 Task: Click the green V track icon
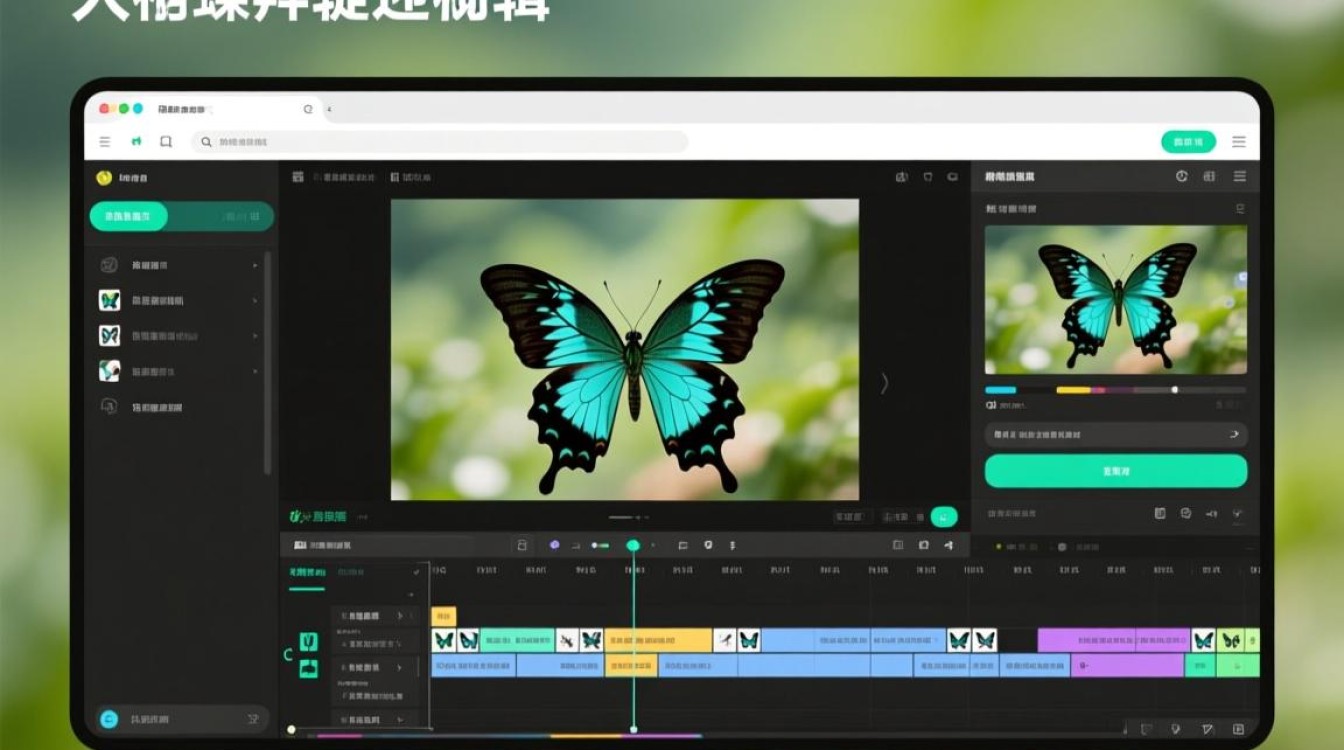309,642
